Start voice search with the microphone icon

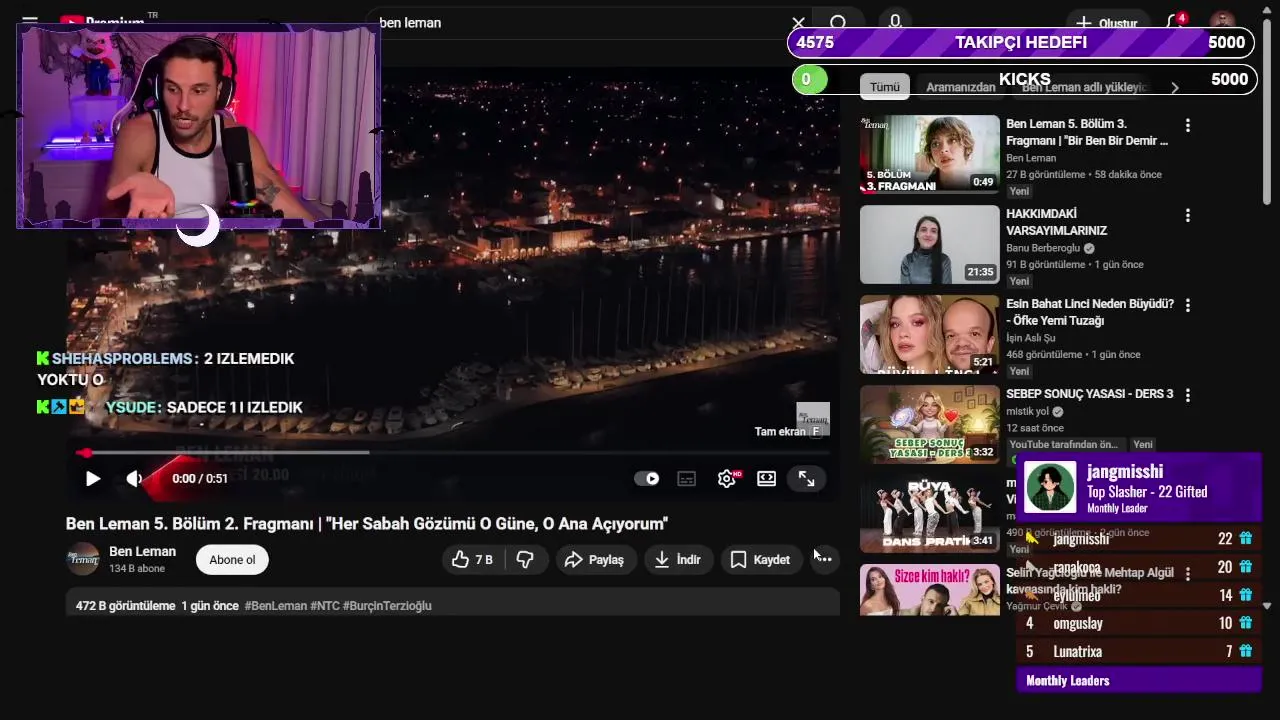[x=895, y=22]
